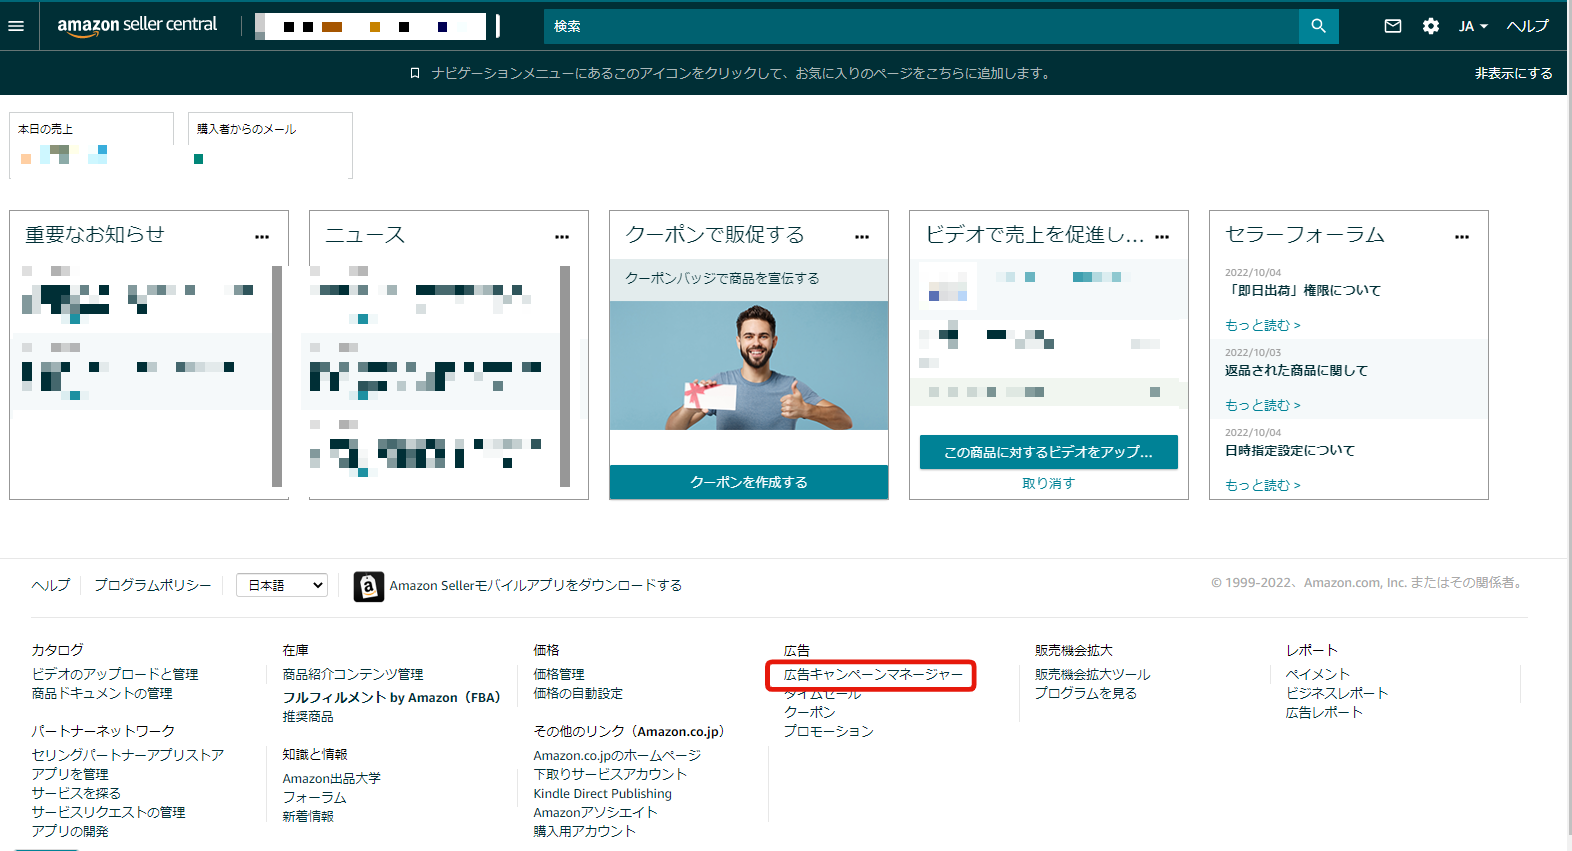1572x851 pixels.
Task: Click the Amazon Seller Central logo
Action: click(137, 25)
